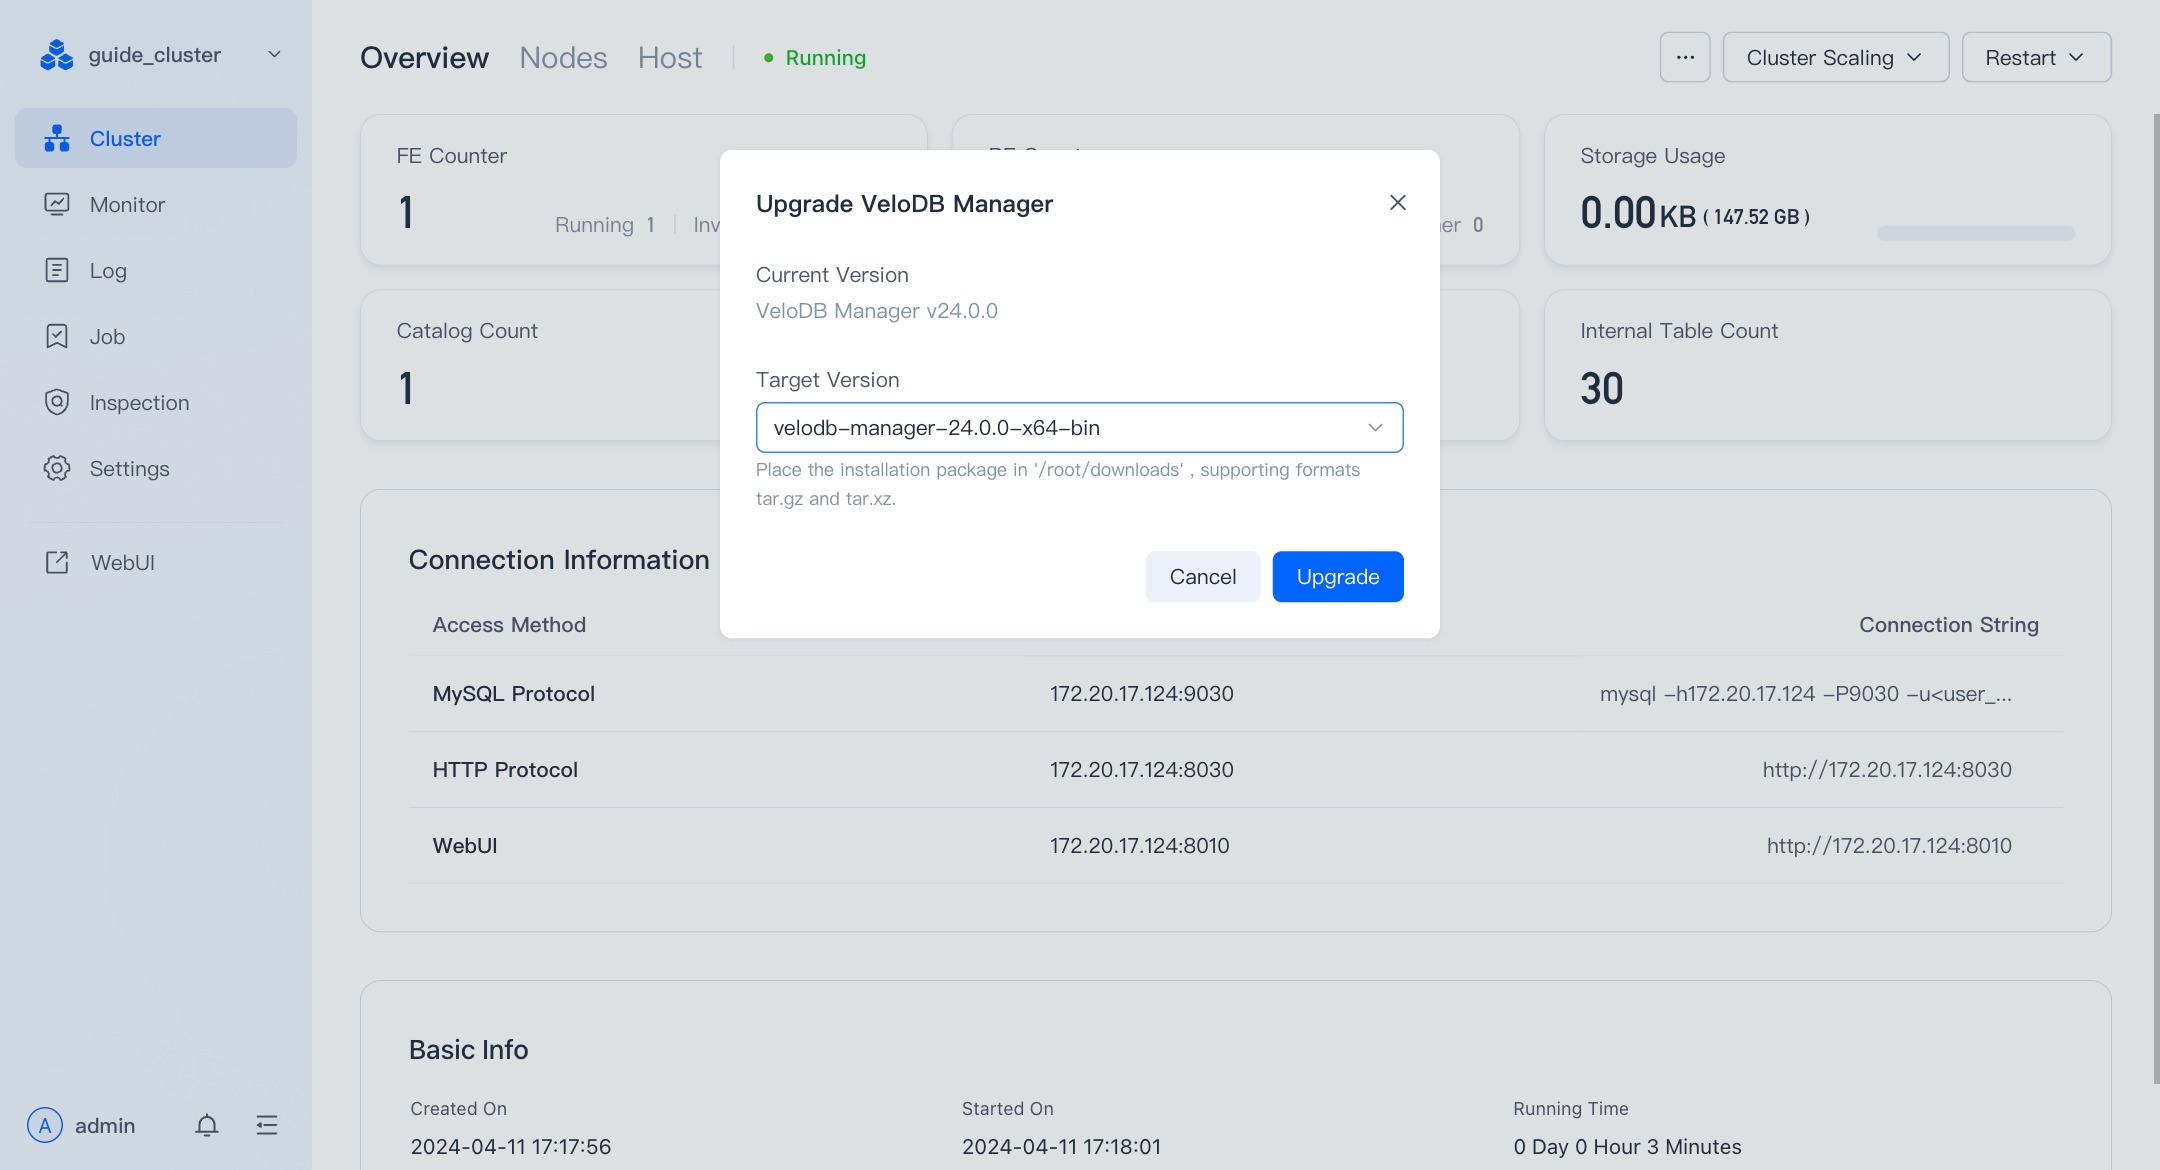Open the external WebUI link
The image size is (2160, 1170).
[156, 562]
